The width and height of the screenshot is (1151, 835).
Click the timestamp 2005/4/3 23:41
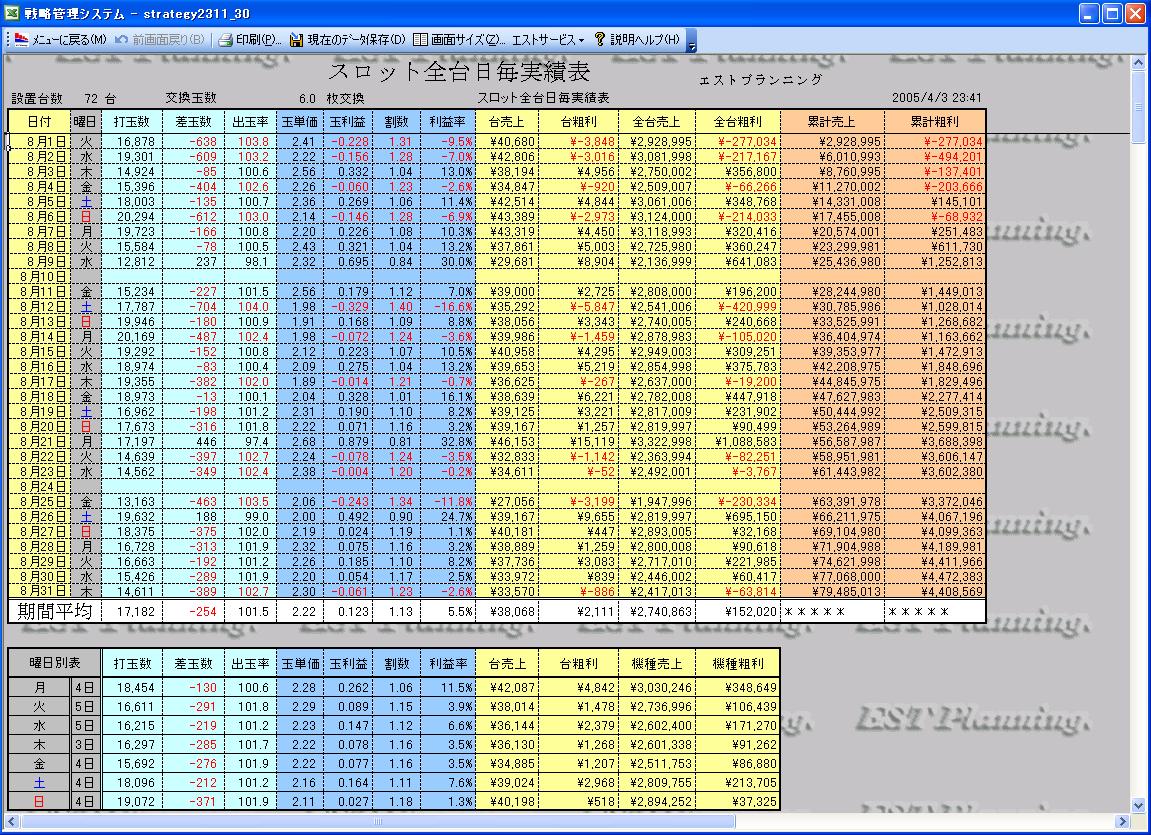click(937, 98)
